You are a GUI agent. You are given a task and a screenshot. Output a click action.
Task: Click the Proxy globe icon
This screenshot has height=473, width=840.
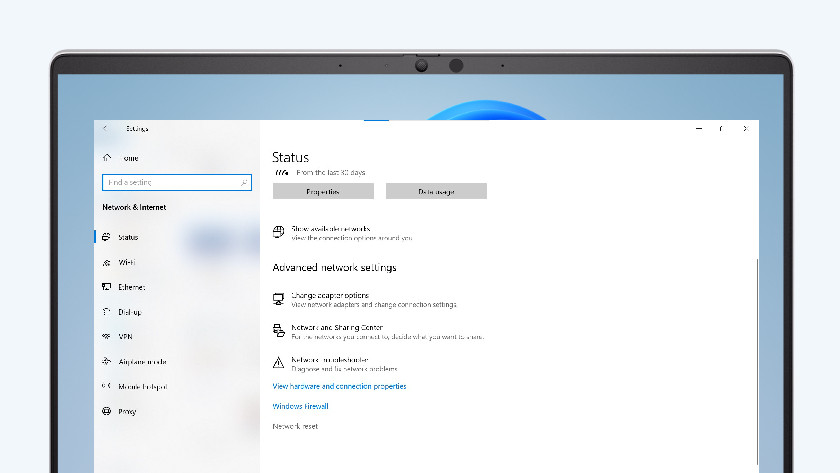(107, 411)
